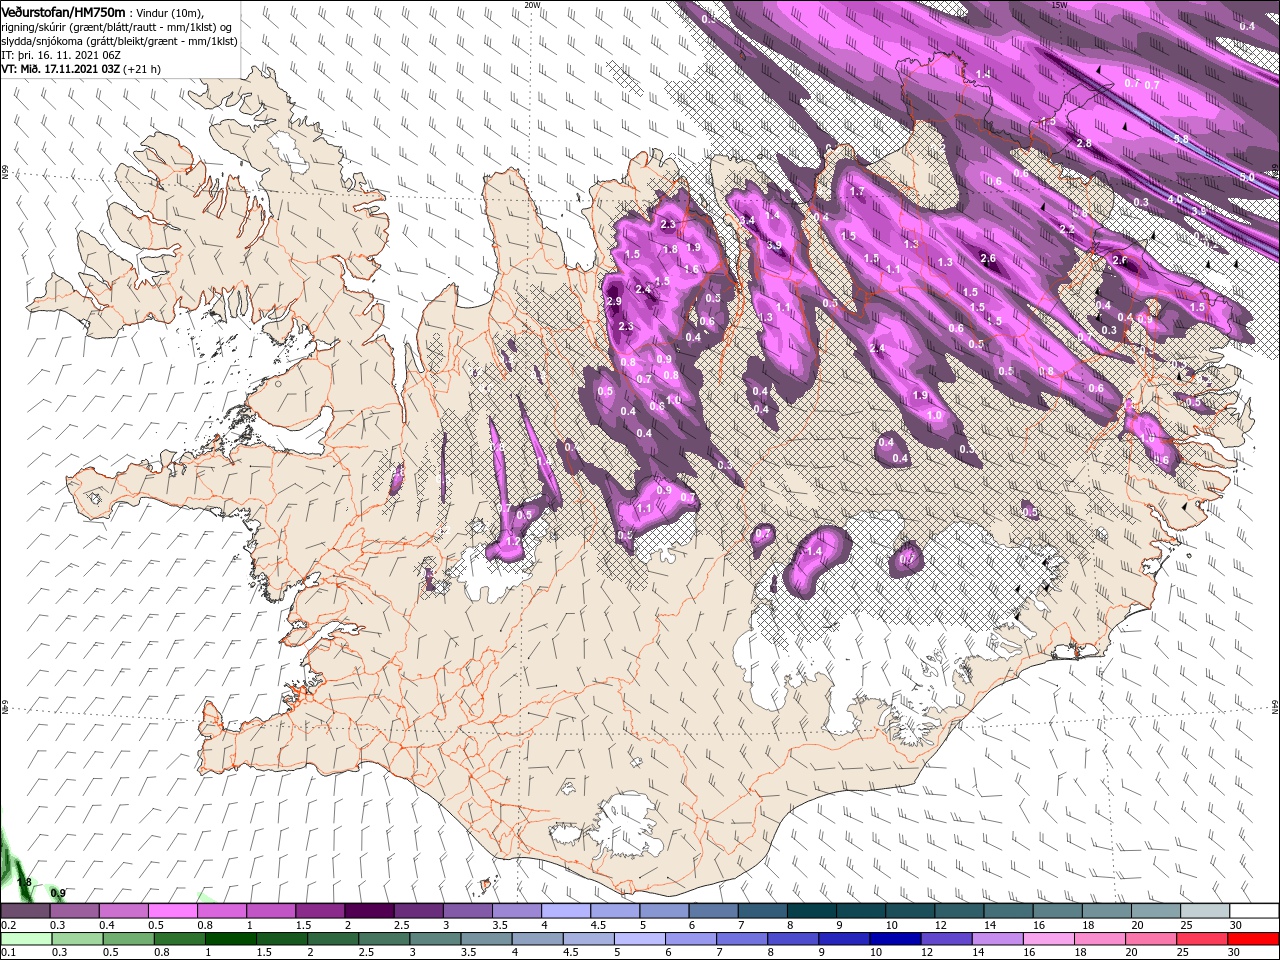Click the 'IT: þri. 16. 11. 2021 06Z' line
This screenshot has height=960, width=1280.
tap(61, 55)
